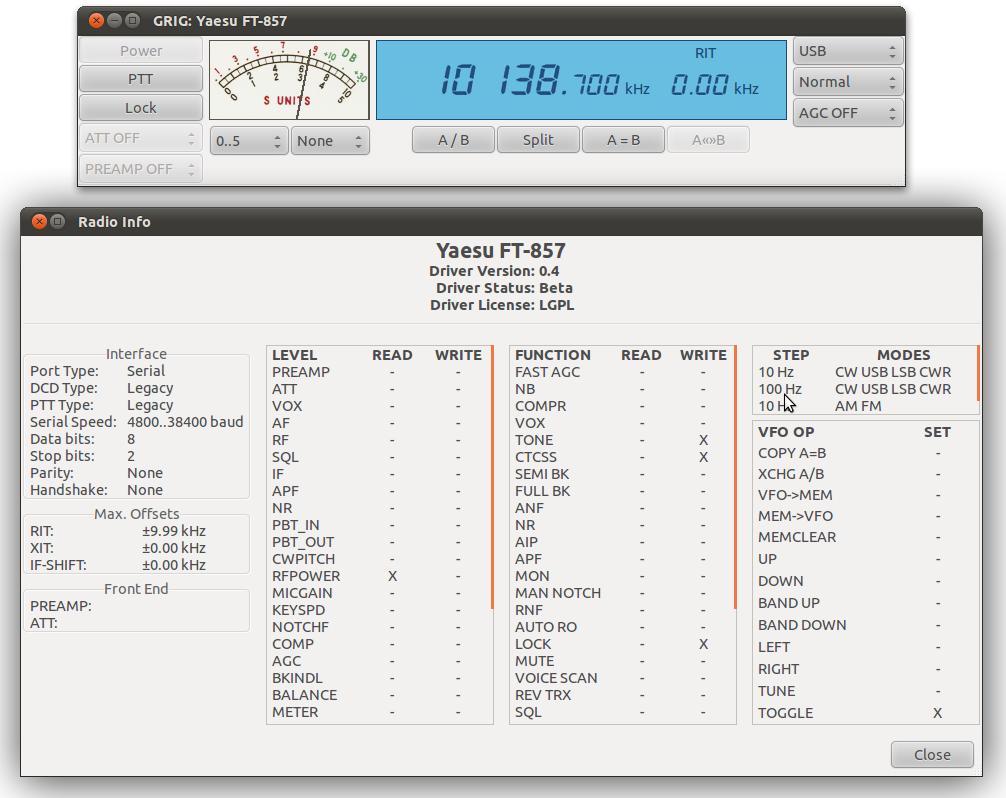Open the PREAMP OFF dropdown
Viewport: 1006px width, 798px height.
click(x=141, y=169)
